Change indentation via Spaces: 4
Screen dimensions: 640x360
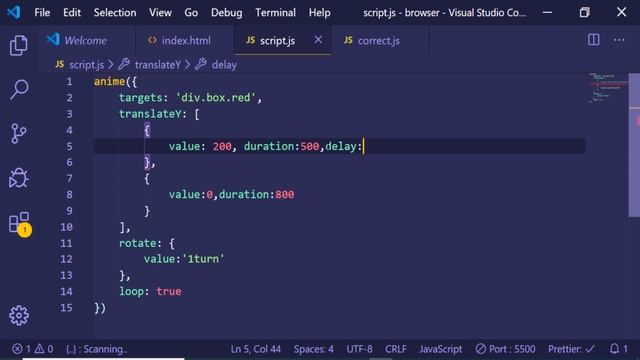[313, 349]
